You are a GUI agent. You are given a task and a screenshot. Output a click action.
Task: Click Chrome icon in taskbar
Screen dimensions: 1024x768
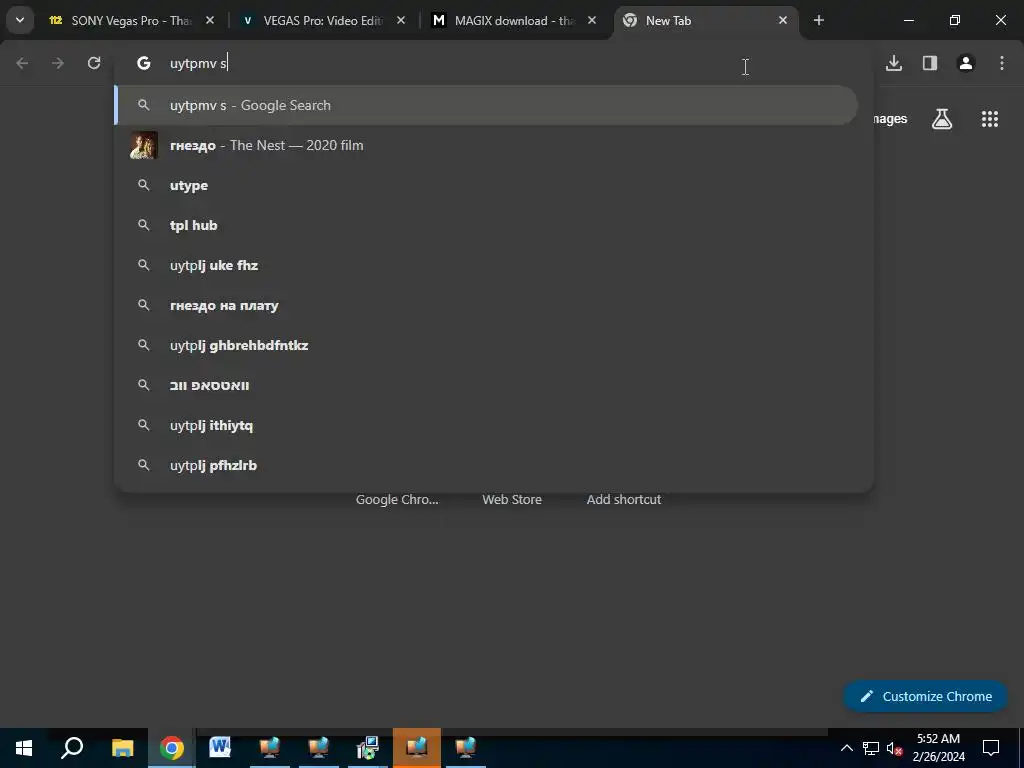(172, 748)
